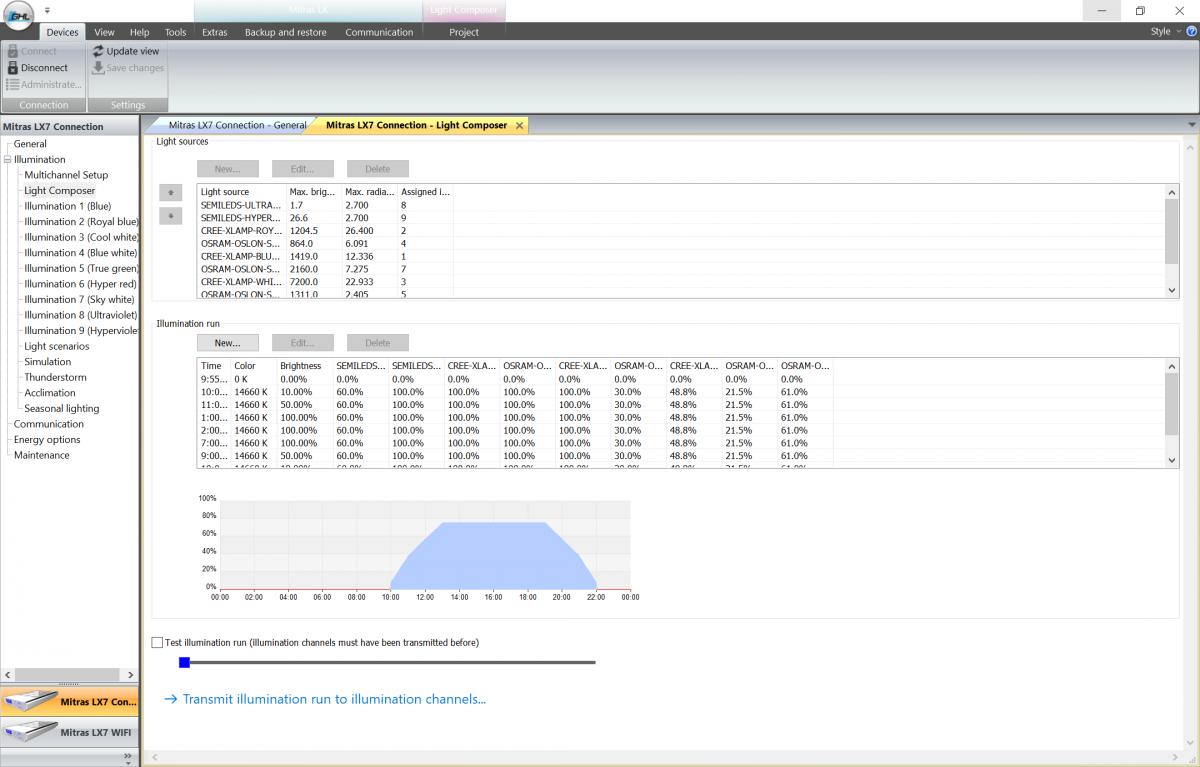Switch to Mitras LX7 Connection - General tab
Screen dimensions: 1200x767
[x=237, y=126]
